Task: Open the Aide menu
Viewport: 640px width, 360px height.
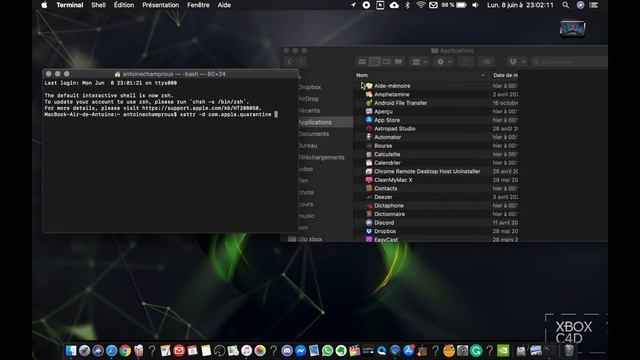Action: (224, 5)
